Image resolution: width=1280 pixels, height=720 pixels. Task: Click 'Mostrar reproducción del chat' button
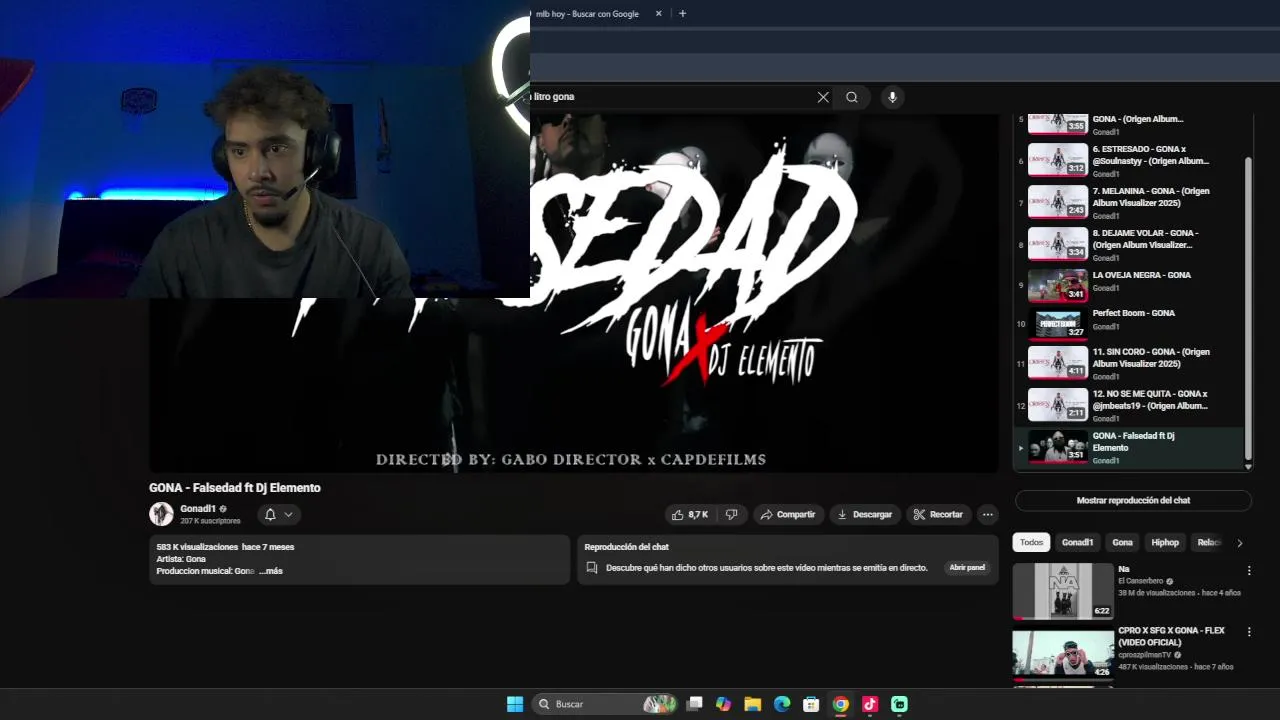click(x=1133, y=500)
